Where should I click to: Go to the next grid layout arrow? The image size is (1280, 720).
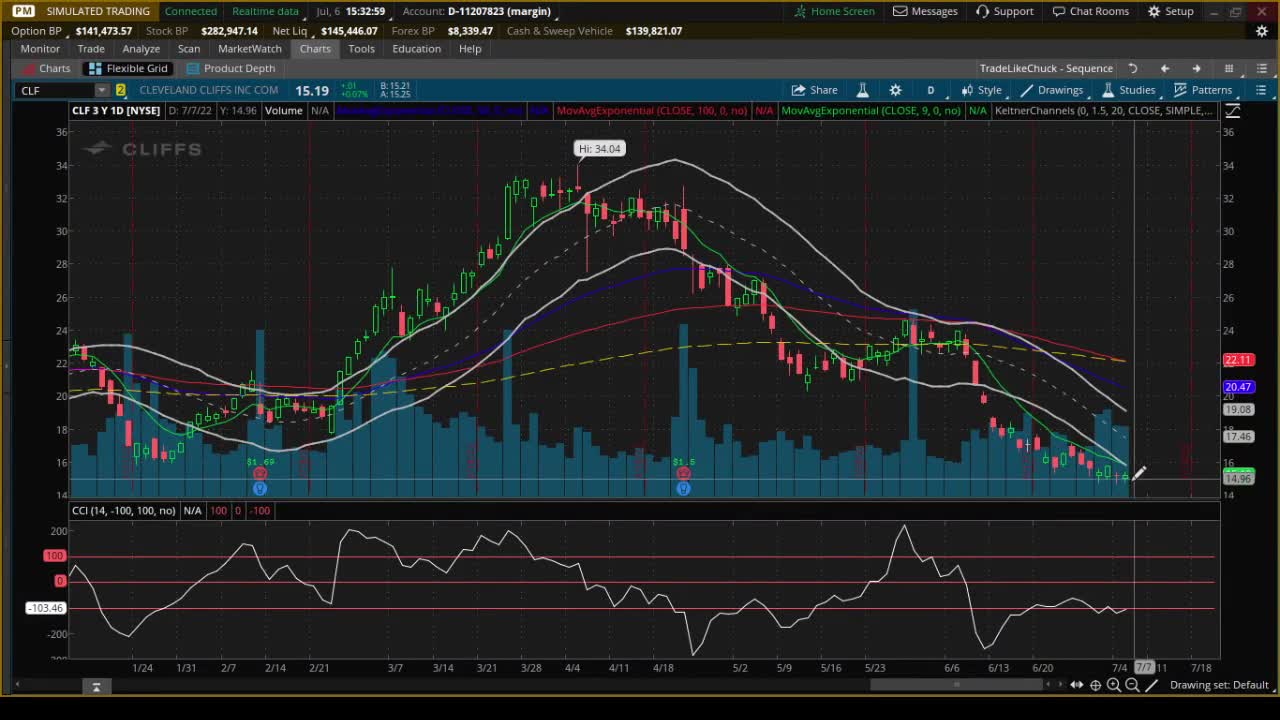(x=1196, y=68)
